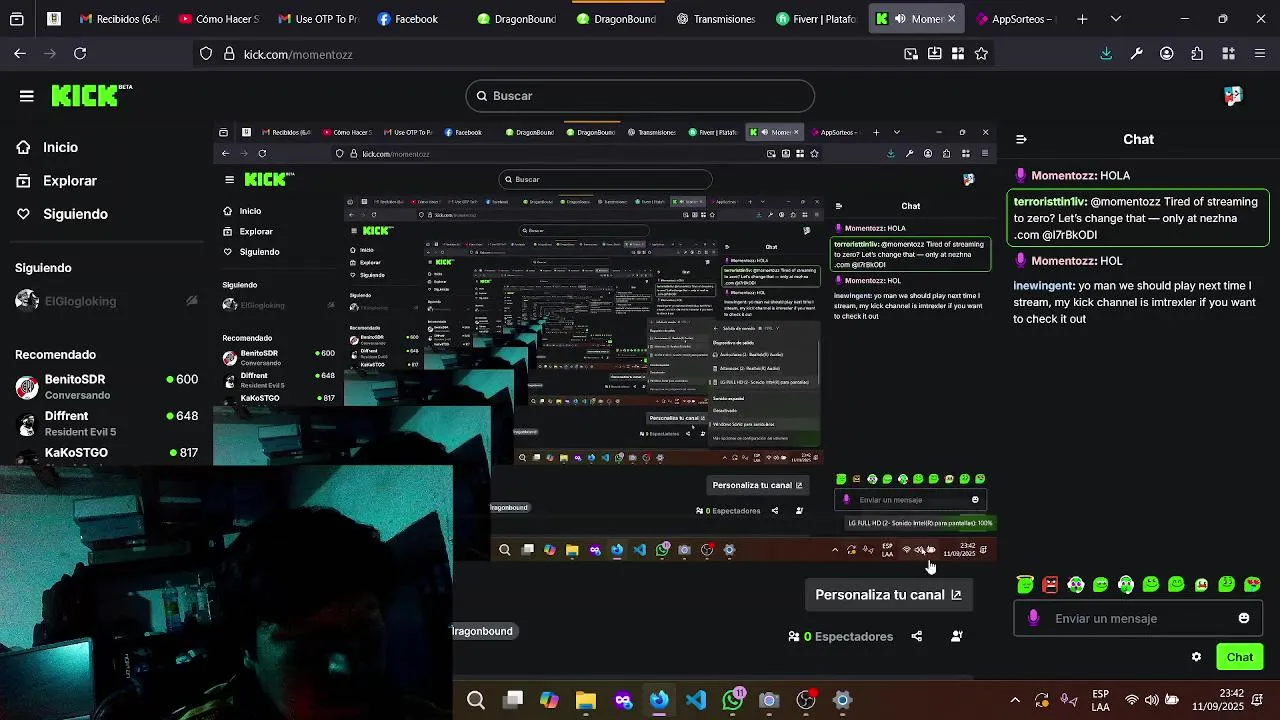Click ElGlogloking's offline status icon
1280x720 pixels.
click(192, 301)
